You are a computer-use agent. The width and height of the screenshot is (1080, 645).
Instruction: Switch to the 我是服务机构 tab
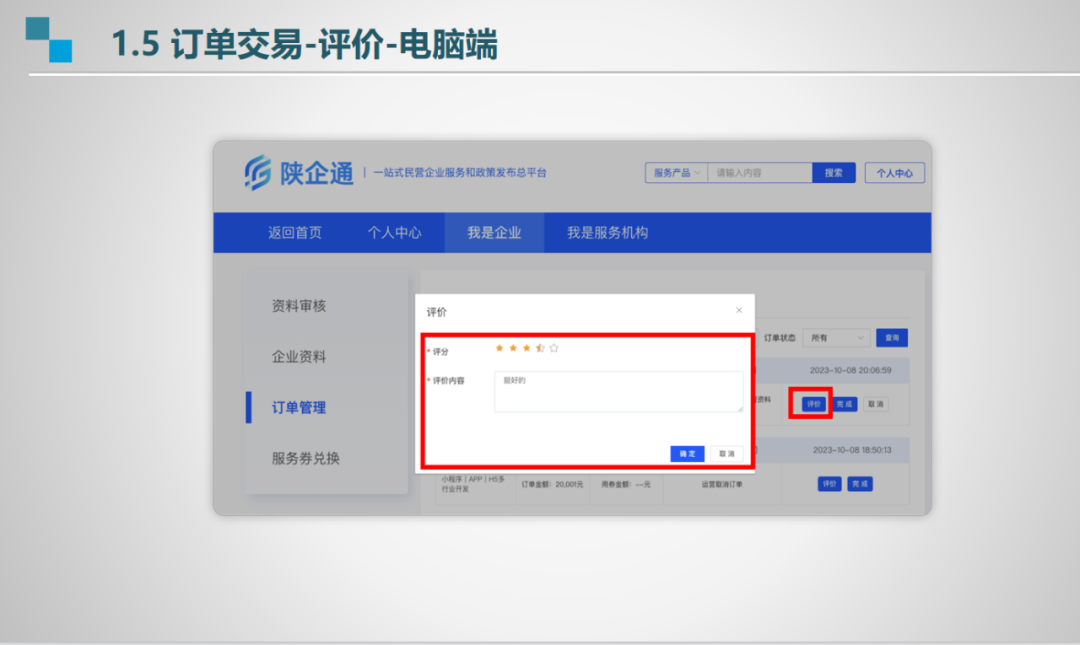coord(607,232)
